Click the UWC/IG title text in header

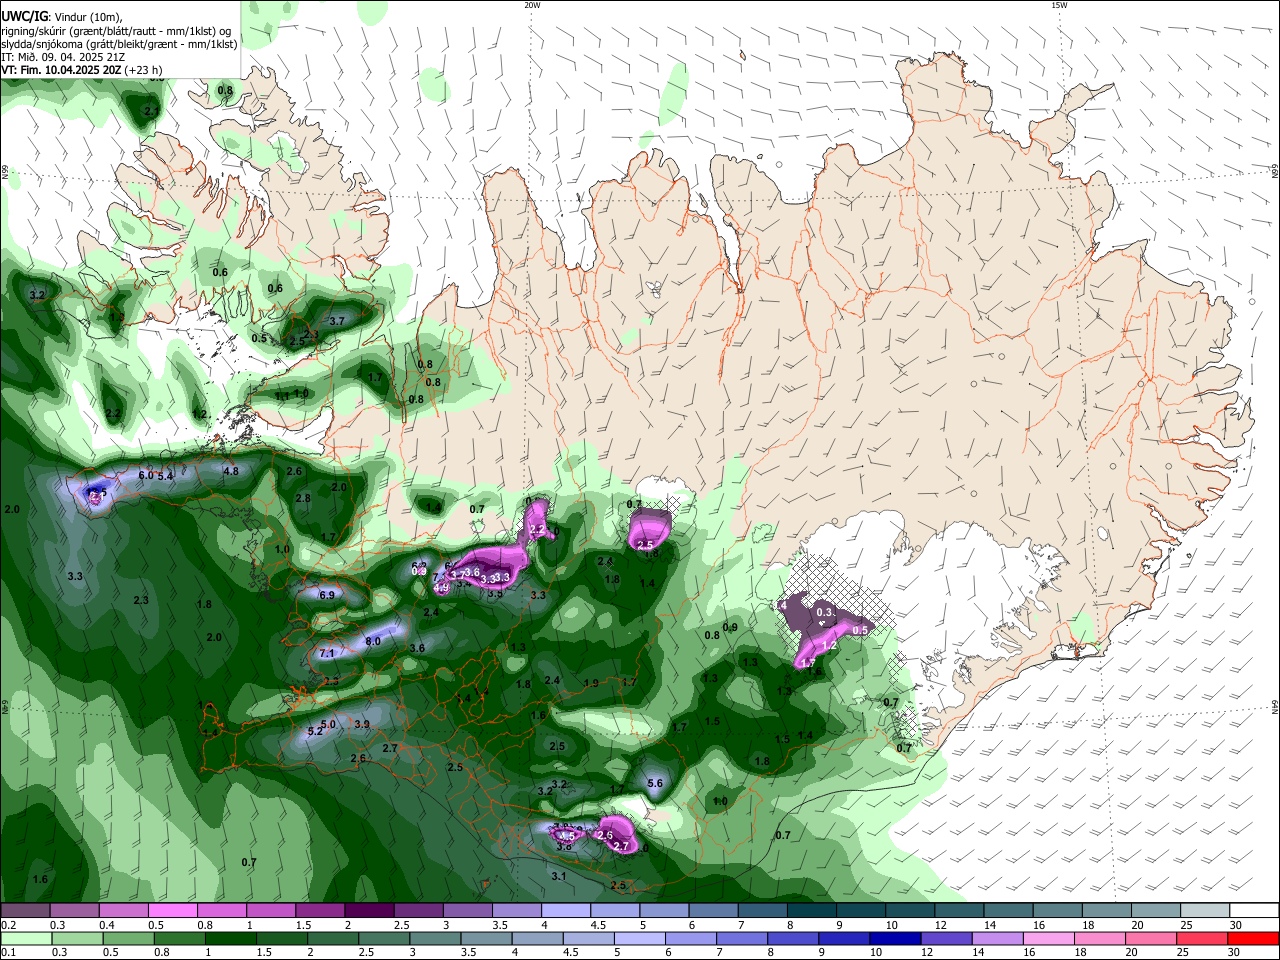pyautogui.click(x=23, y=17)
